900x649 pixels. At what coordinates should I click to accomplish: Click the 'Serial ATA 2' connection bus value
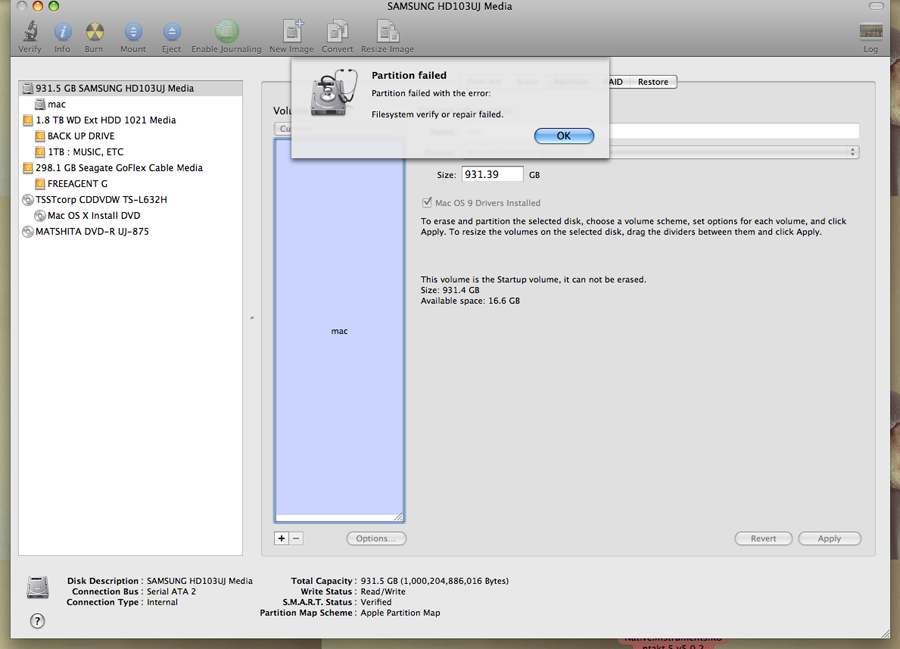click(171, 592)
